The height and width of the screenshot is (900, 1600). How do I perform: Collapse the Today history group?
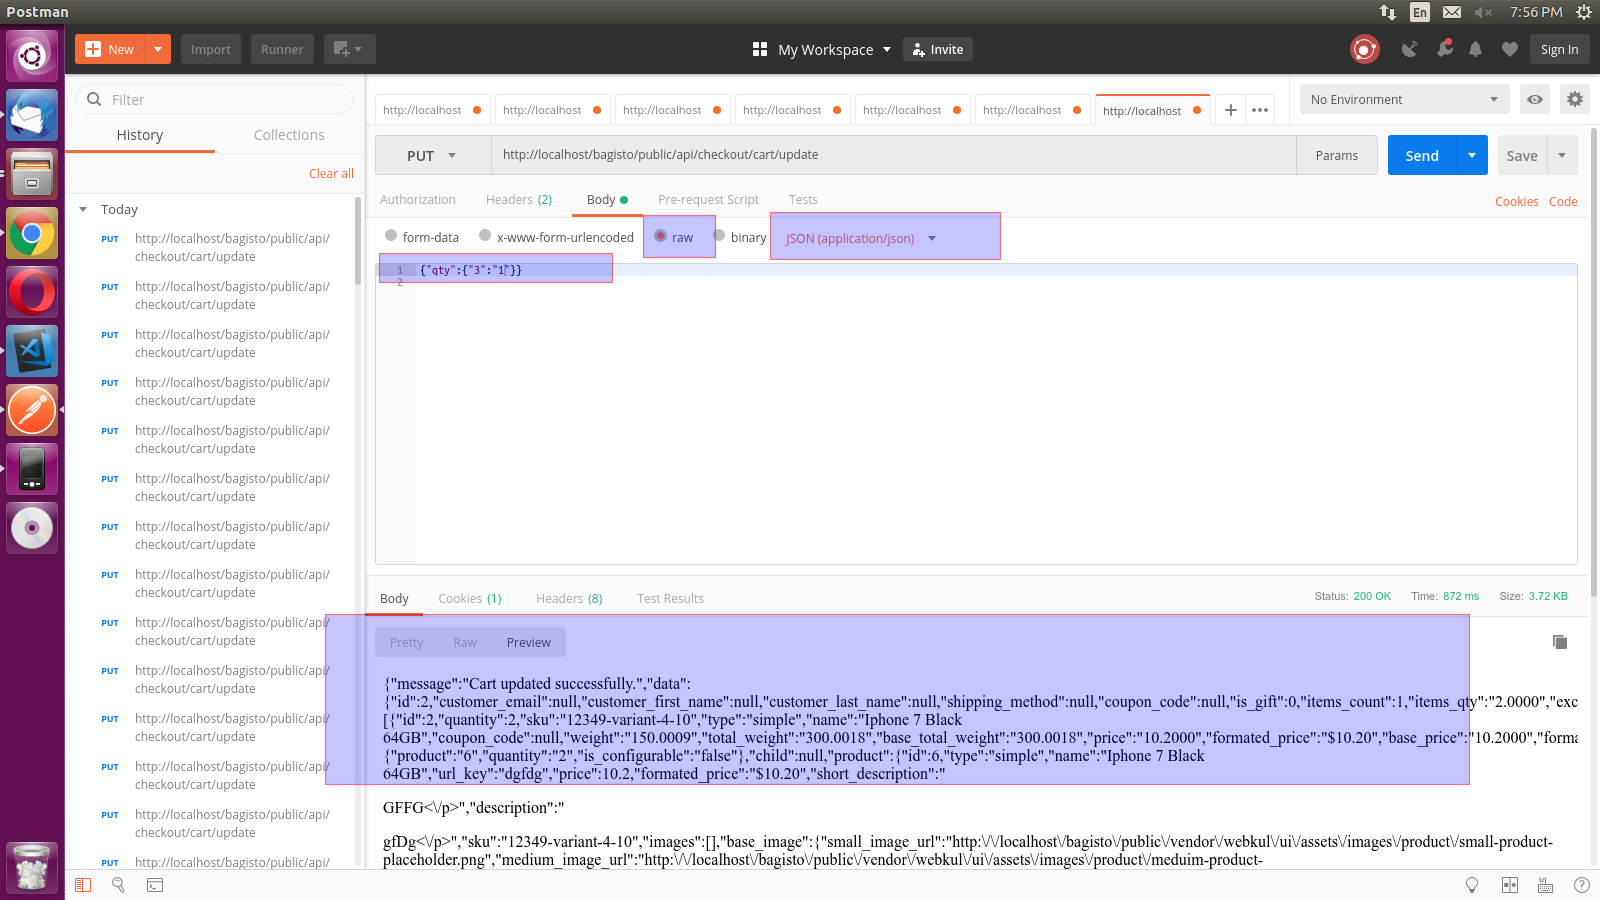tap(83, 209)
